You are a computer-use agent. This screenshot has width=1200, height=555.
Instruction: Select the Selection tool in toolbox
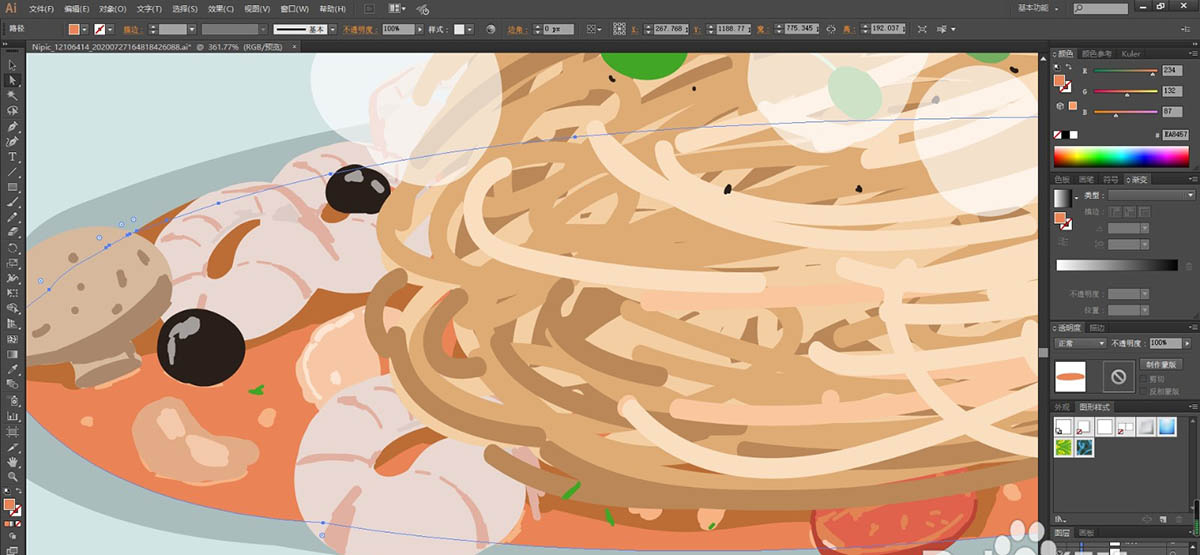pos(13,65)
